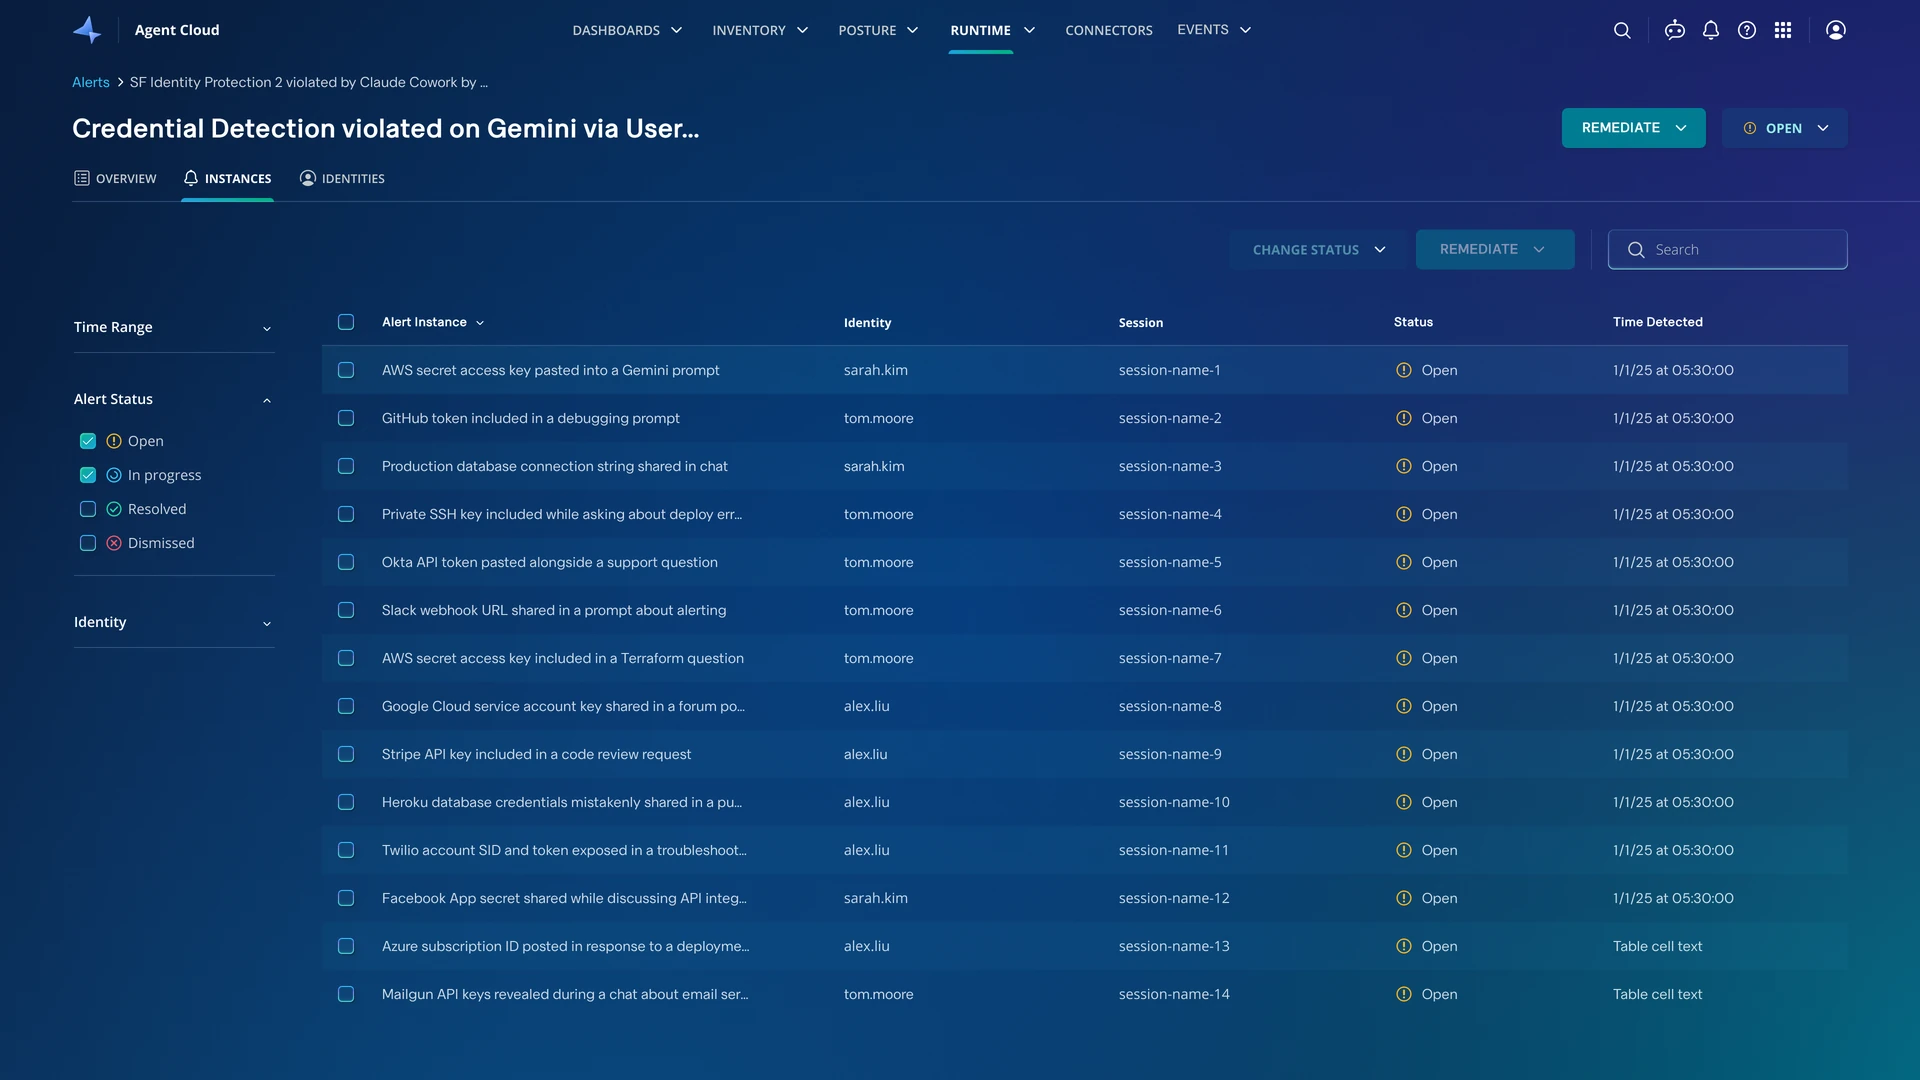The width and height of the screenshot is (1920, 1080).
Task: Open the Runtime menu
Action: (992, 30)
